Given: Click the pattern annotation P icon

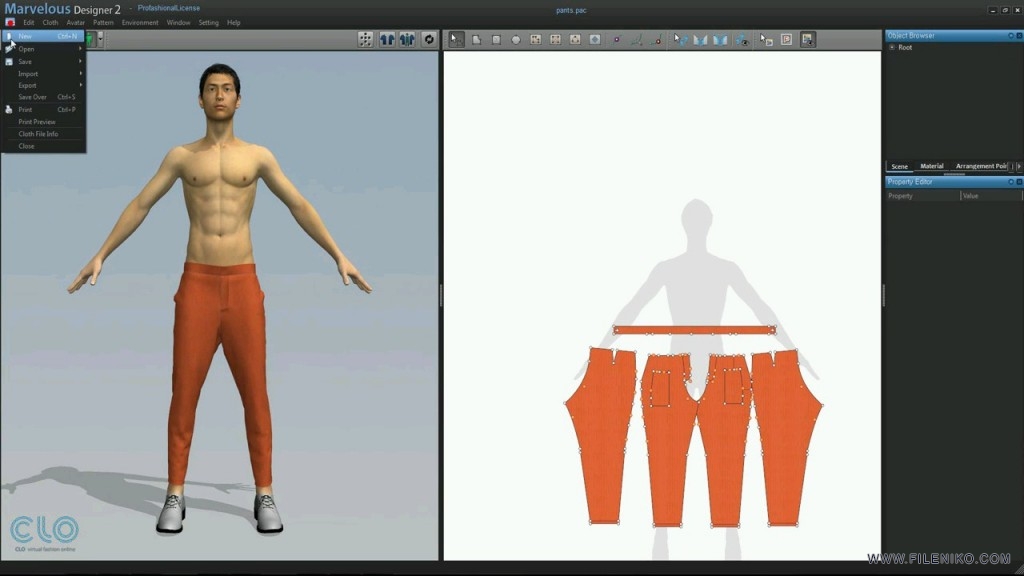Looking at the screenshot, I should [786, 40].
